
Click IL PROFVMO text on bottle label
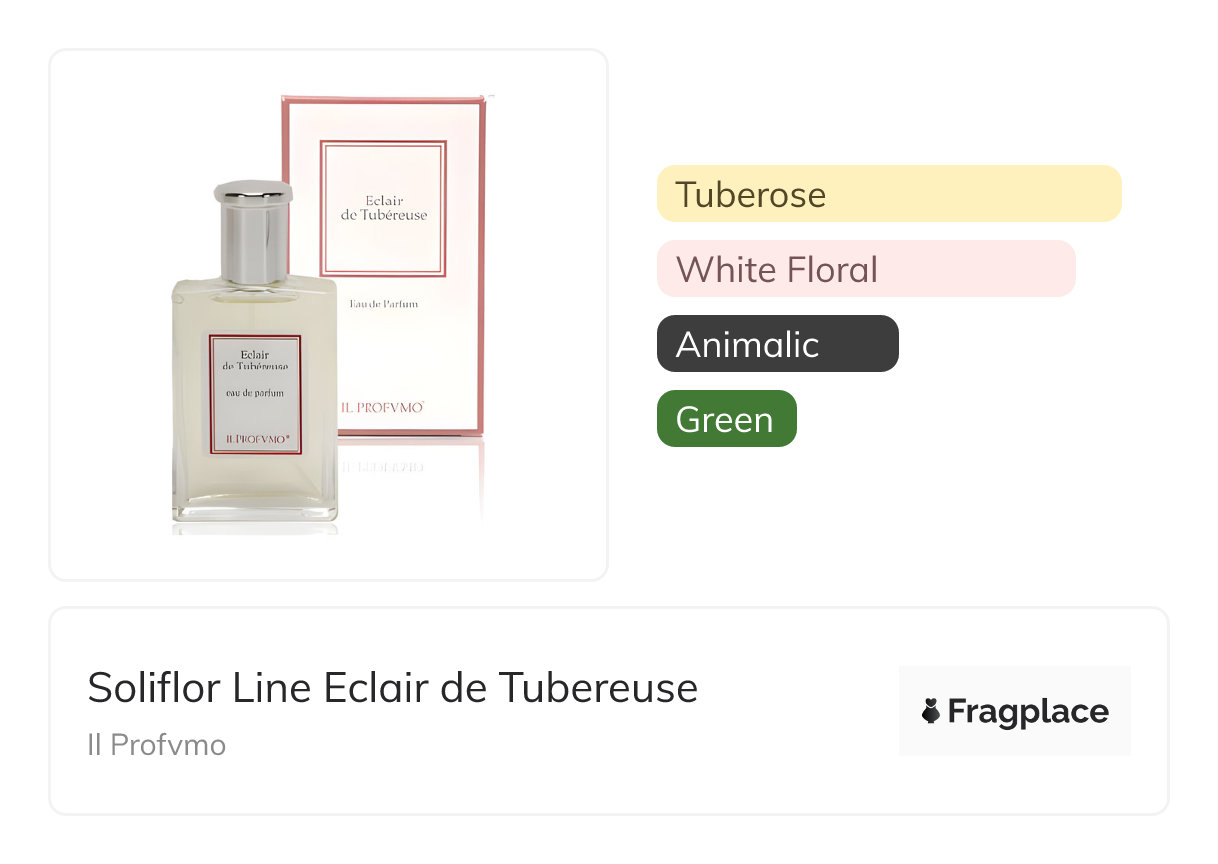click(257, 439)
